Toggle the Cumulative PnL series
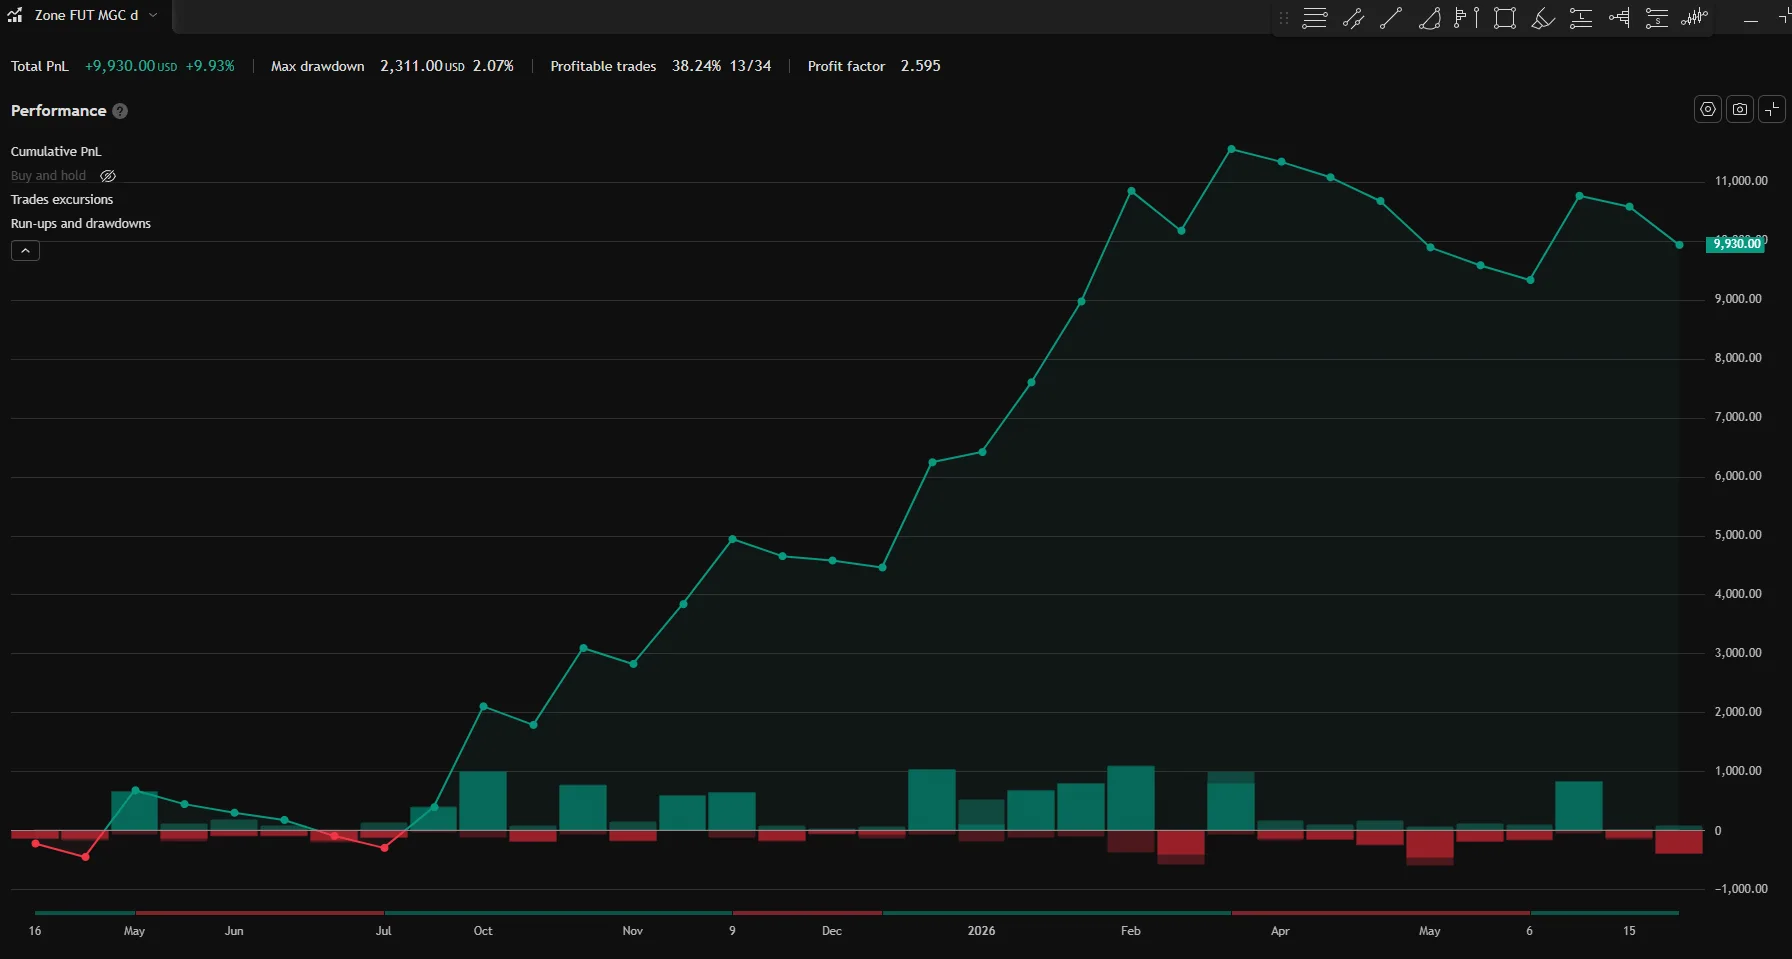Viewport: 1792px width, 959px height. coord(56,151)
